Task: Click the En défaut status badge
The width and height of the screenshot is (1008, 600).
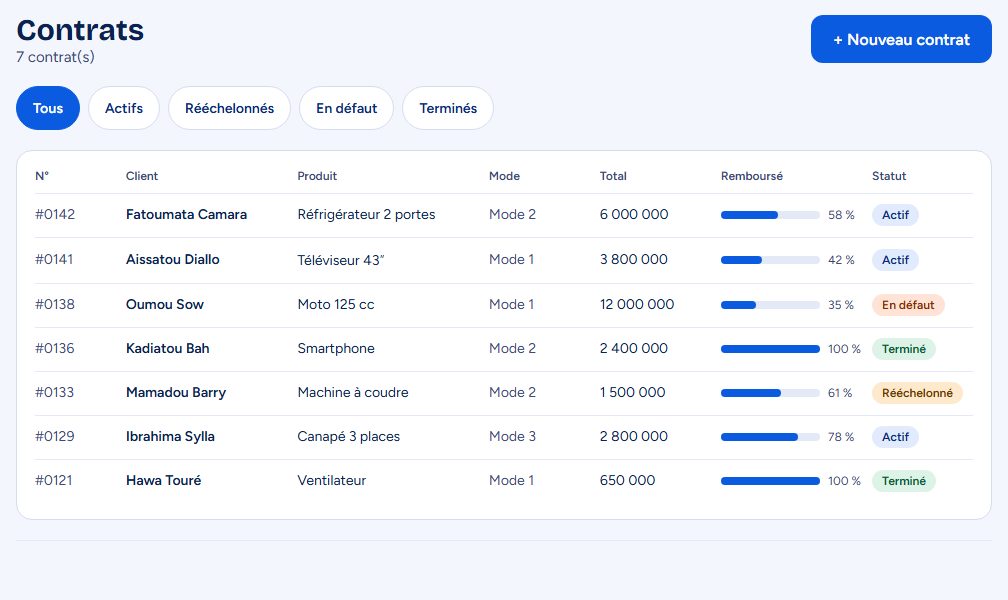Action: 908,305
